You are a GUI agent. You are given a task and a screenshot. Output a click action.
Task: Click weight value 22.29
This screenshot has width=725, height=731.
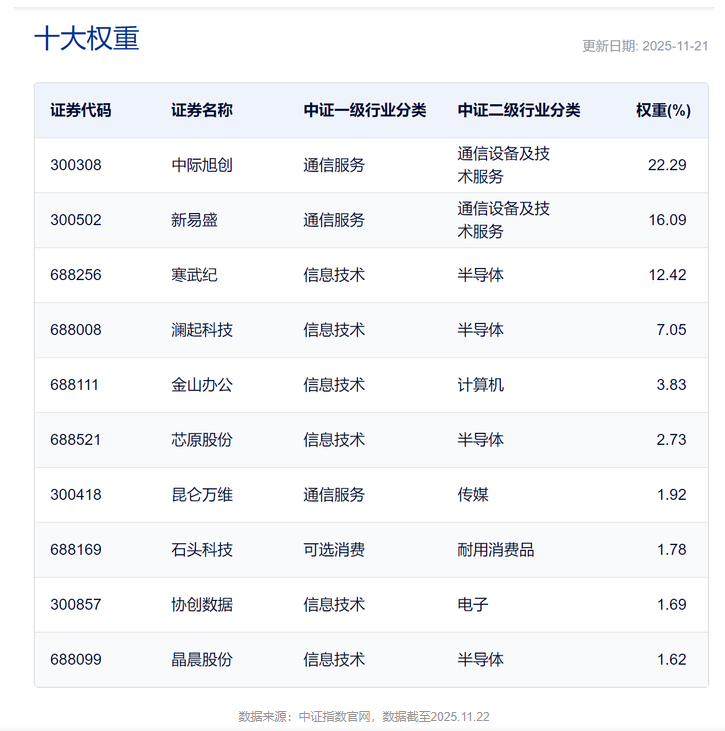(667, 165)
